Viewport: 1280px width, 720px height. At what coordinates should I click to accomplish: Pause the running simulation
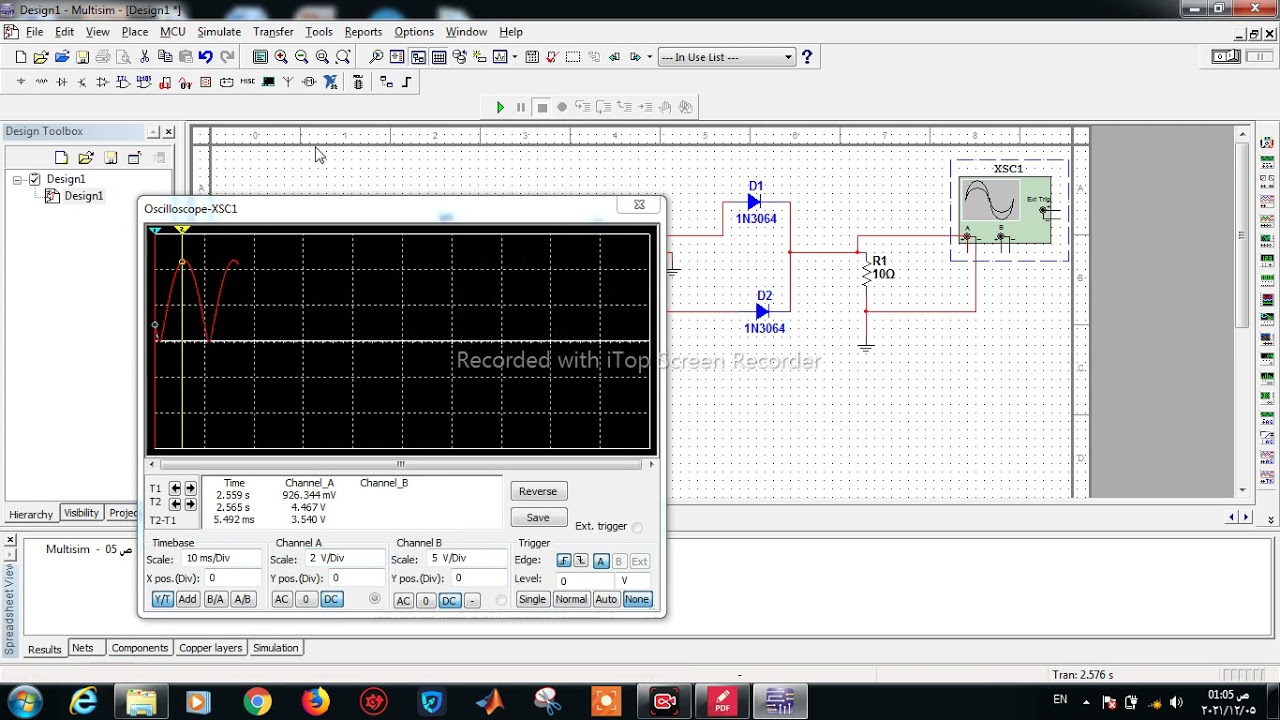(x=520, y=107)
